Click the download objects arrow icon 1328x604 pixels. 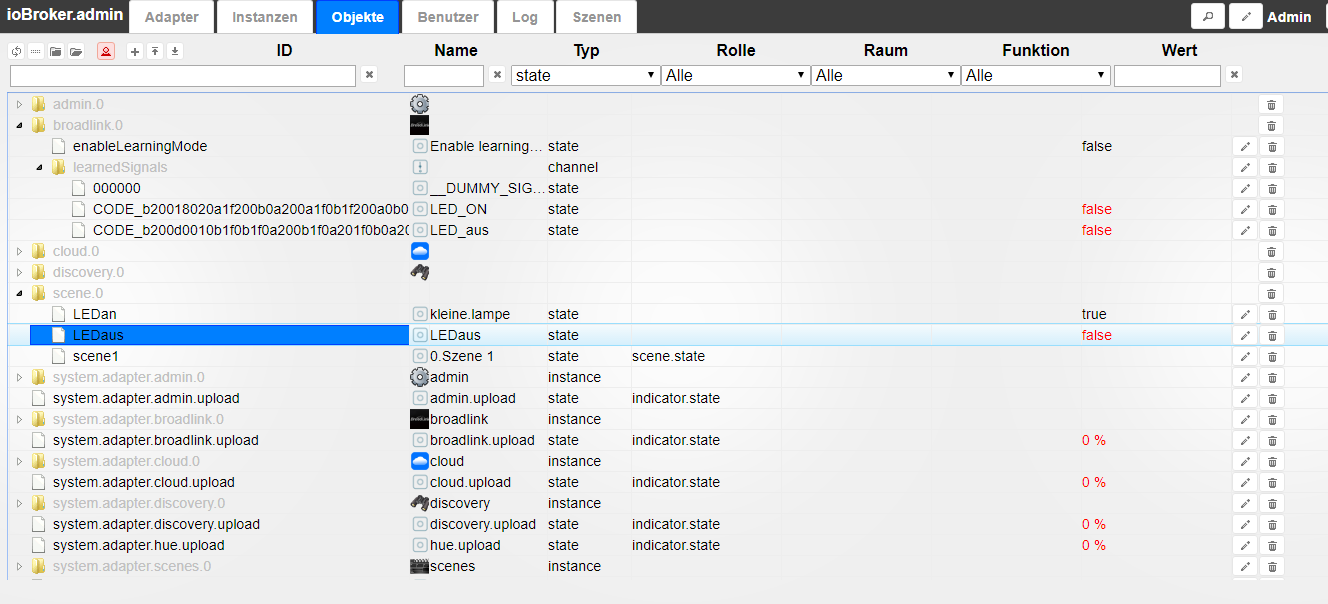175,51
